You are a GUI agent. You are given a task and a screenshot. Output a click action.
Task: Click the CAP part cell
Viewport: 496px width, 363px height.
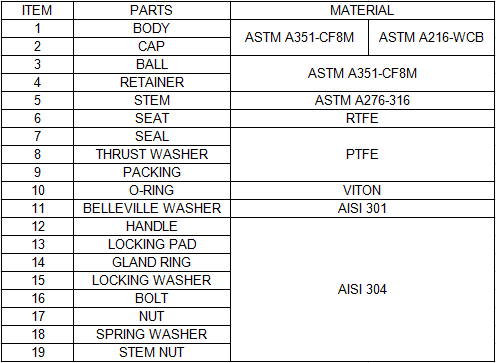(152, 46)
